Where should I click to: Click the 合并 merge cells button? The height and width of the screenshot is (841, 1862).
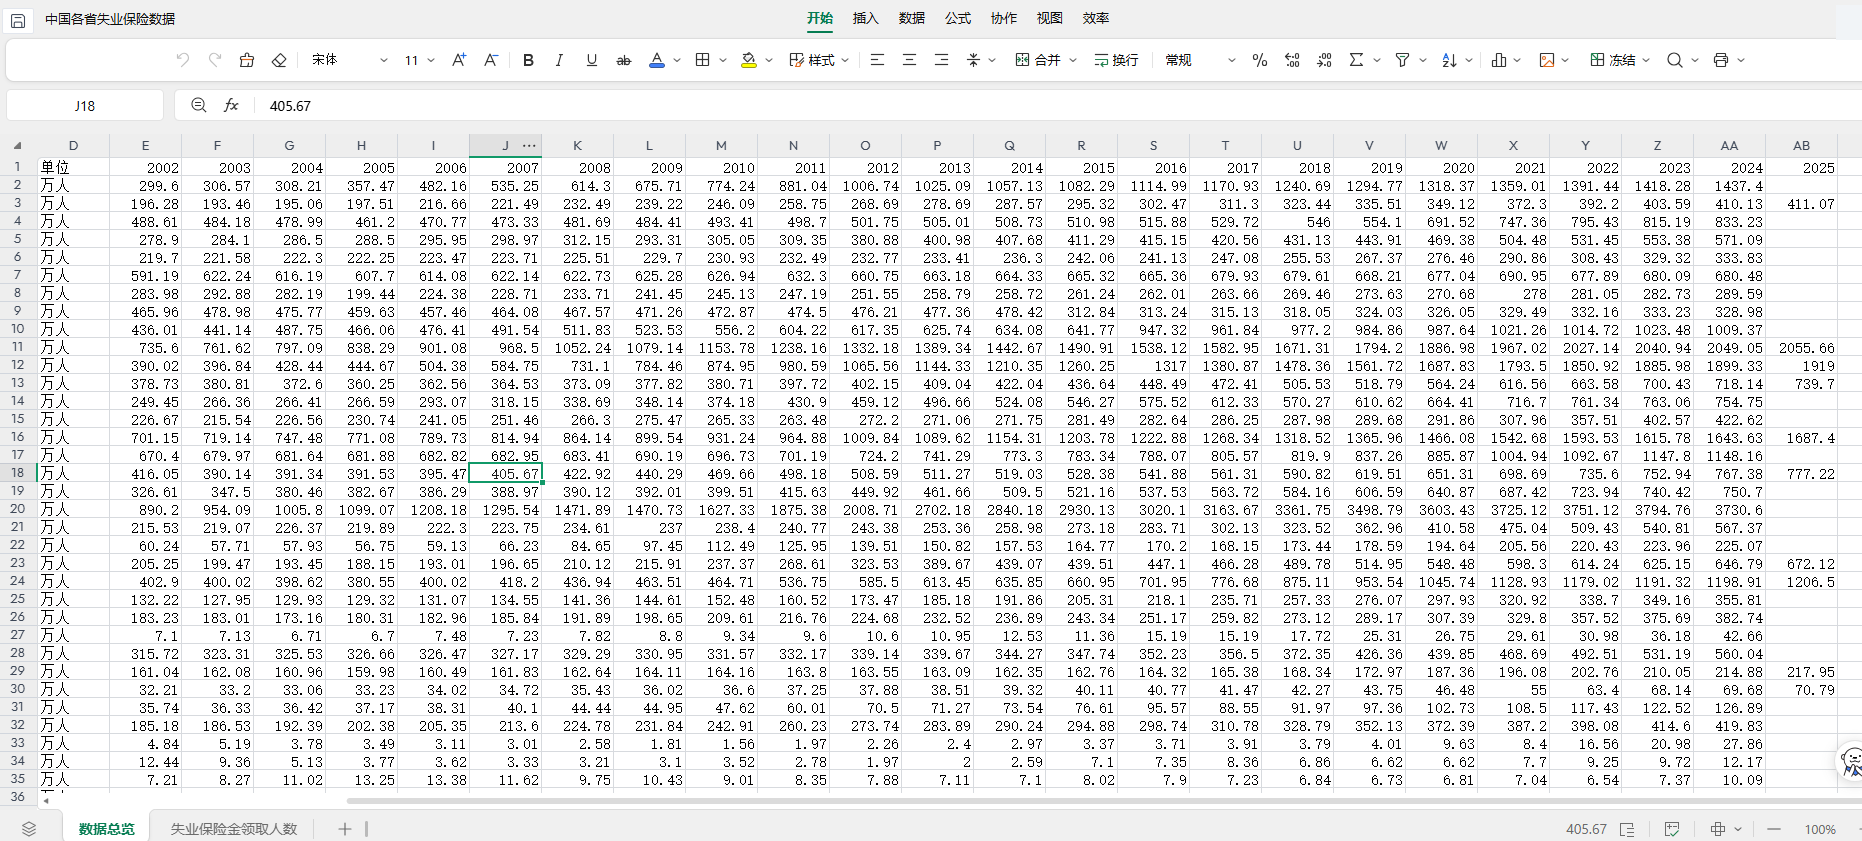(1038, 60)
